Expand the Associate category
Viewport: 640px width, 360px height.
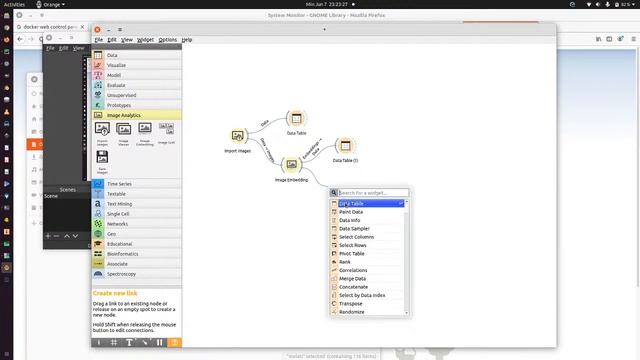pyautogui.click(x=137, y=264)
